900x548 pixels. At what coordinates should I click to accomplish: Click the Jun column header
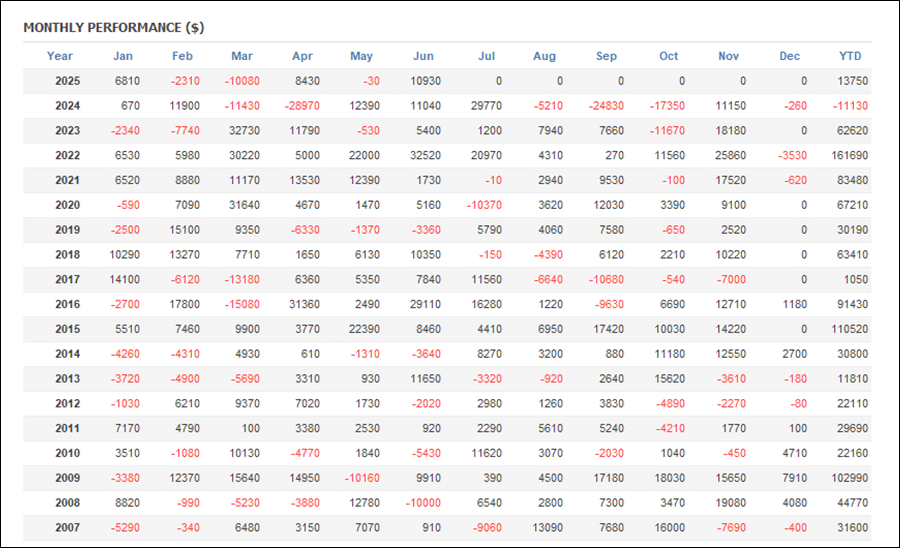pos(424,56)
